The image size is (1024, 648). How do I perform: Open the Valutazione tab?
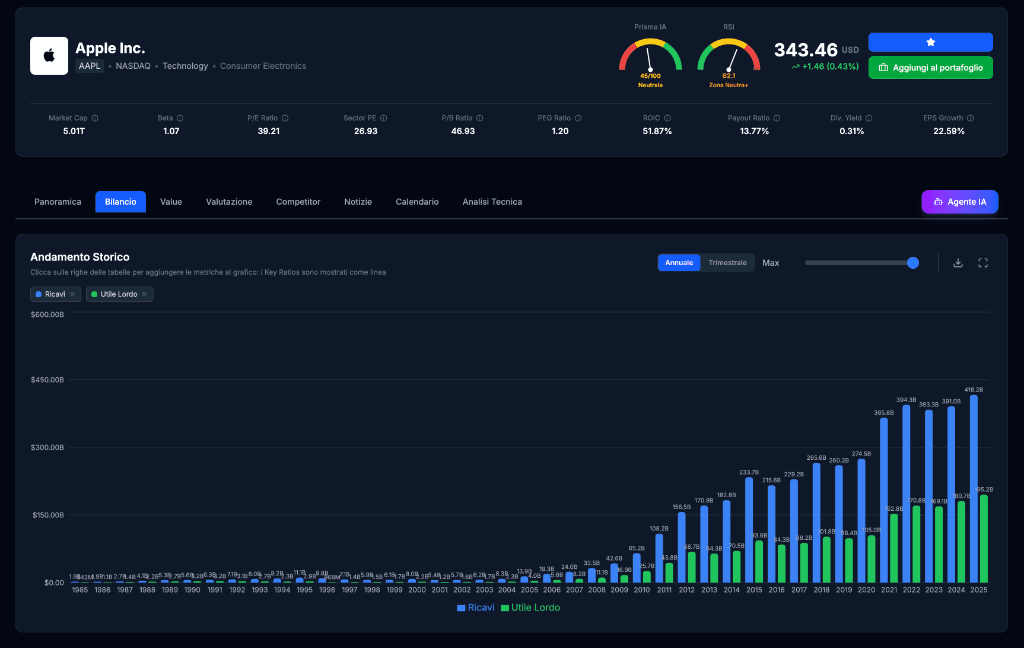click(229, 202)
